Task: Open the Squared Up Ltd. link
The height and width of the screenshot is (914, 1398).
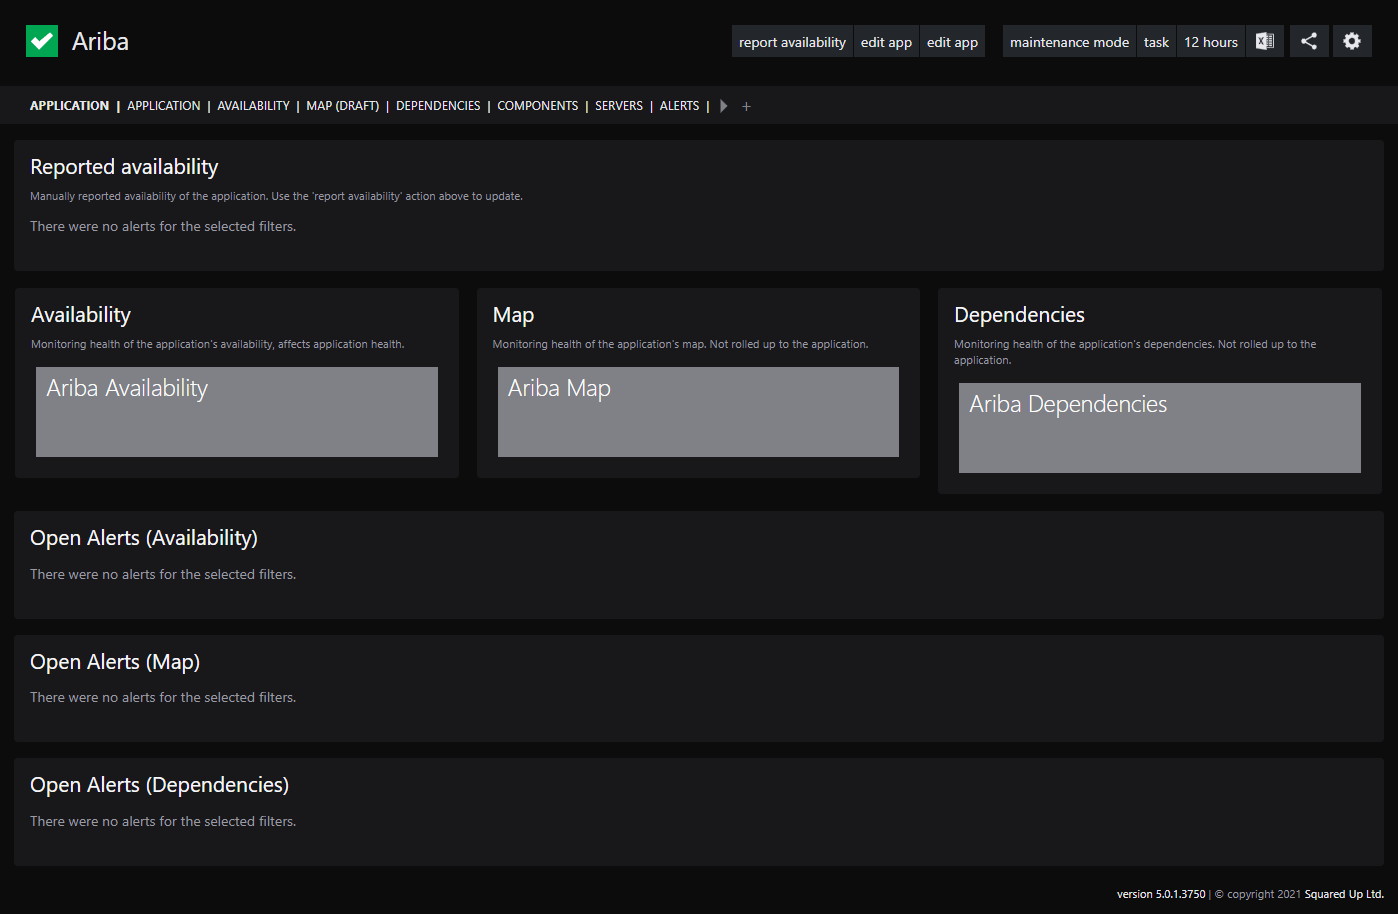Action: click(x=1343, y=893)
